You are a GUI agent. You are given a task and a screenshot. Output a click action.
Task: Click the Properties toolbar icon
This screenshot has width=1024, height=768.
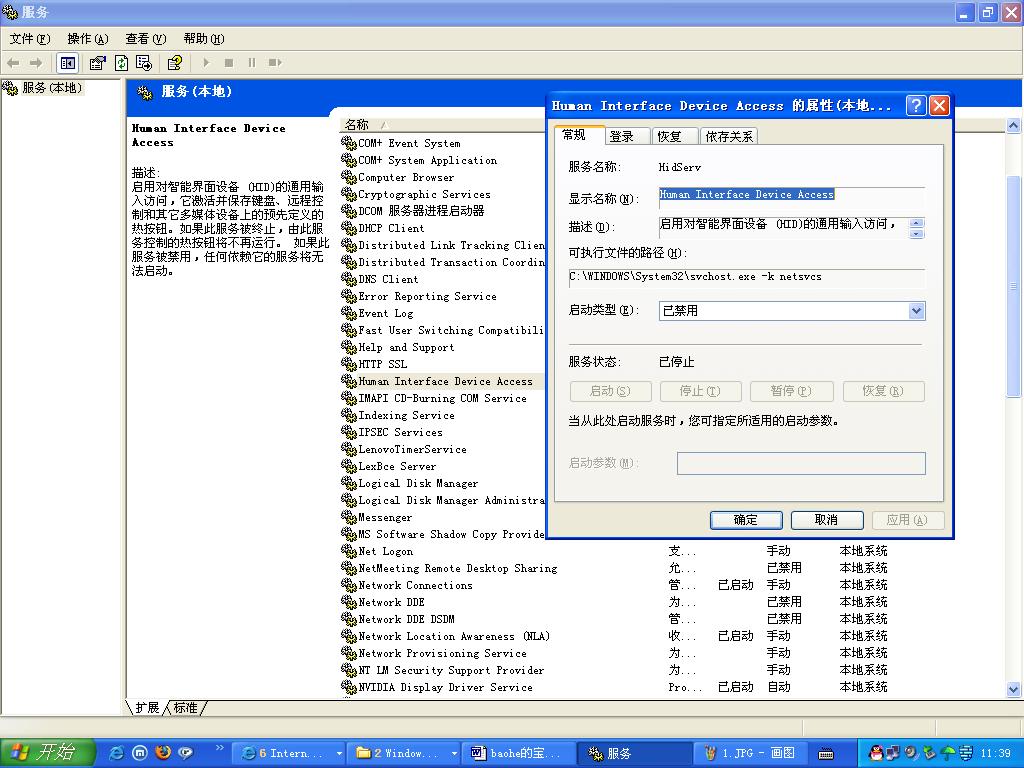[x=97, y=63]
